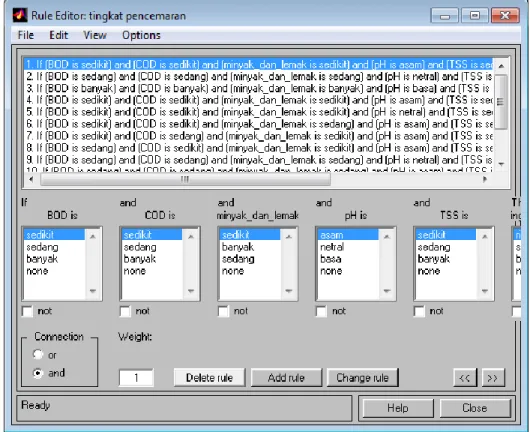Image resolution: width=530 pixels, height=432 pixels.
Task: Click the Delete rule button
Action: coord(210,378)
